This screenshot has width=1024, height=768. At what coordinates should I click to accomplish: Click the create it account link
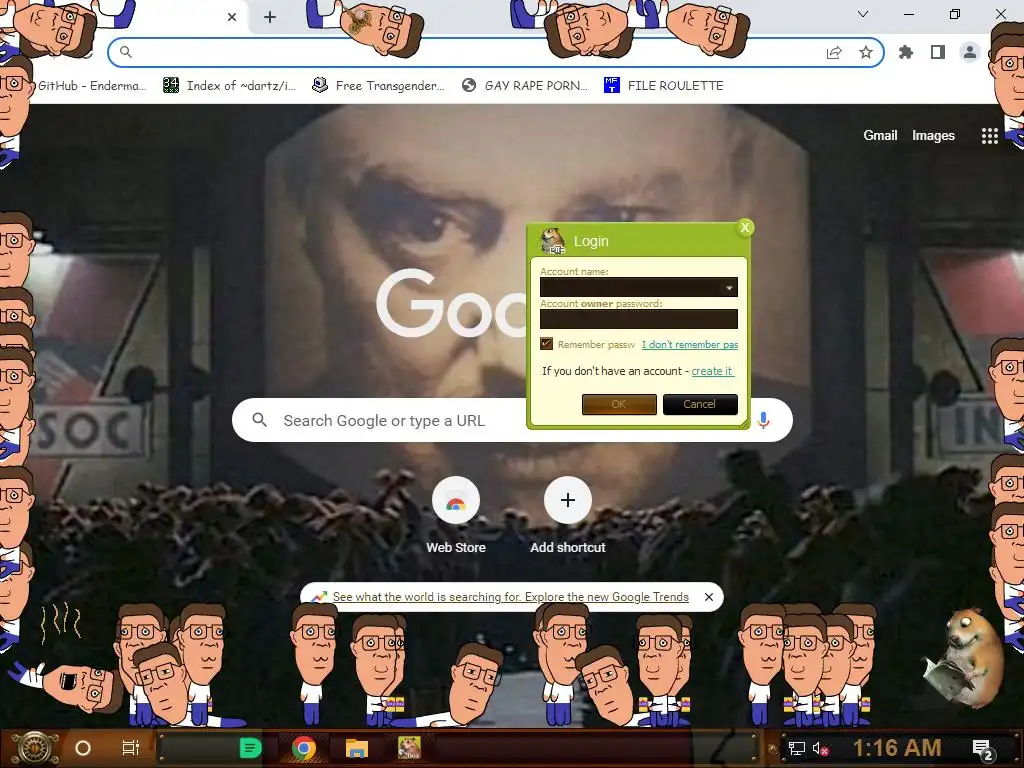(x=712, y=371)
